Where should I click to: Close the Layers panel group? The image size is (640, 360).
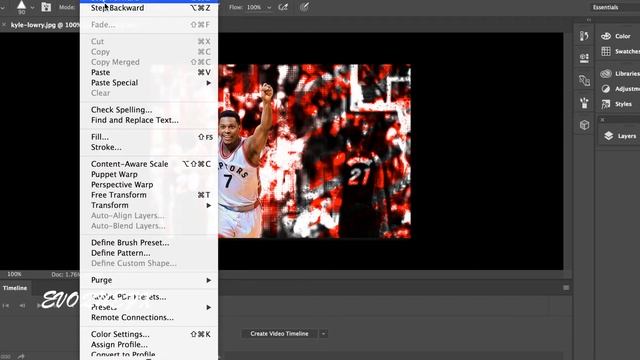(602, 120)
